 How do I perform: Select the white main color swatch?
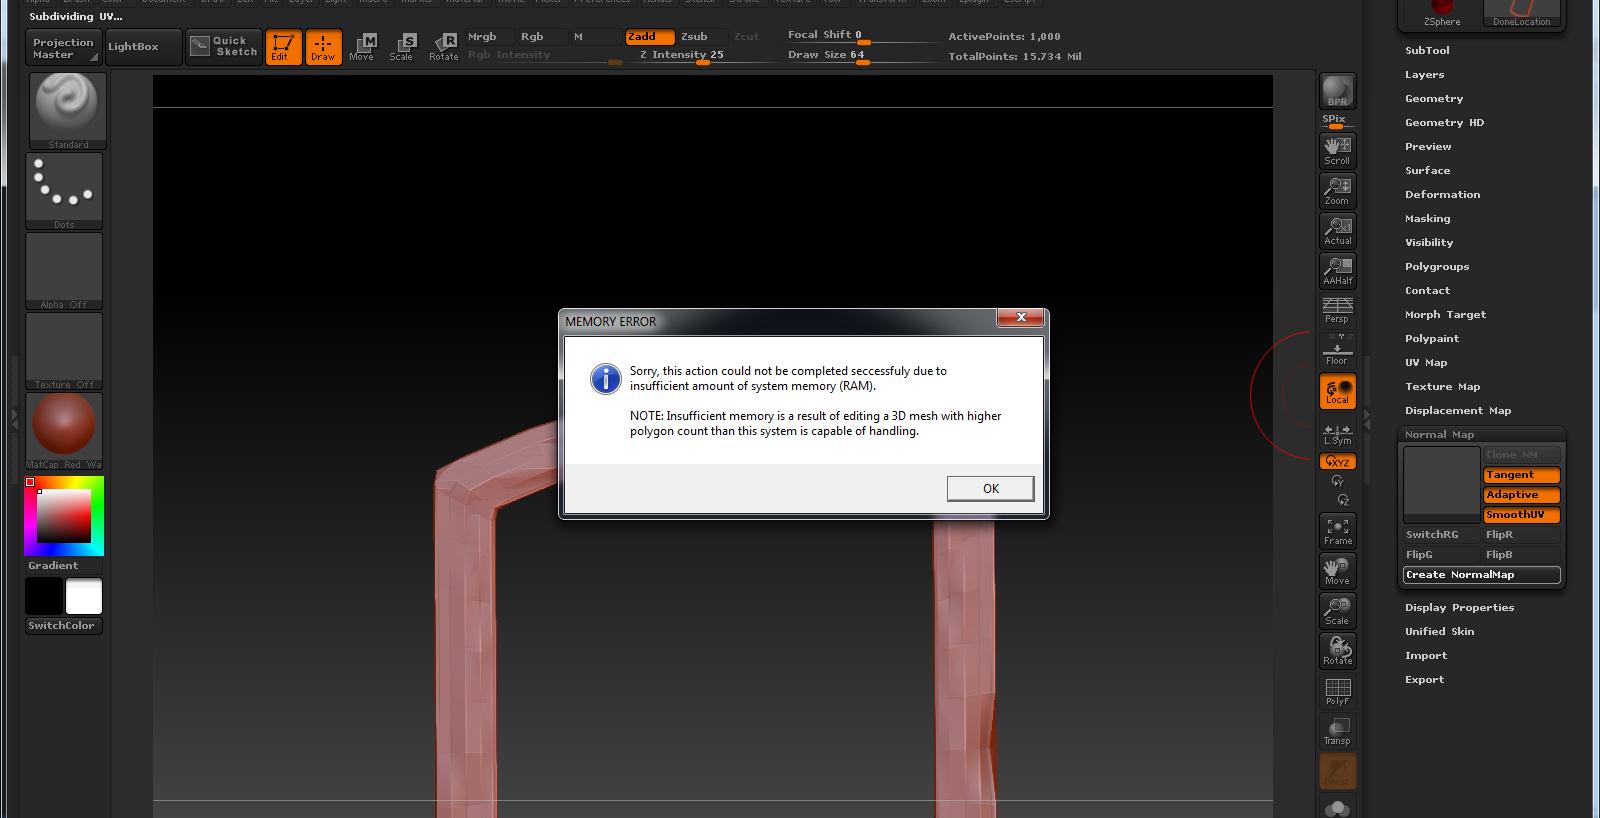click(84, 597)
